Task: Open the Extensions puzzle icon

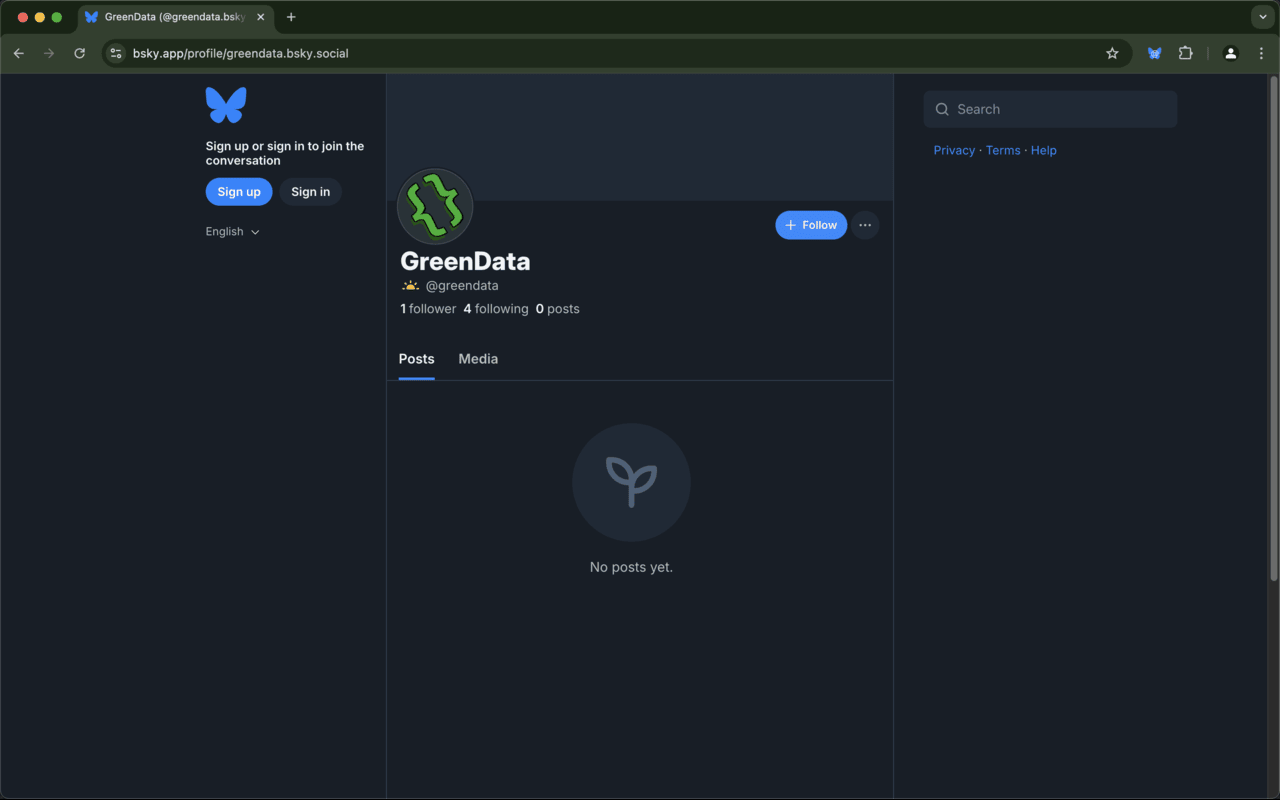Action: tap(1186, 53)
